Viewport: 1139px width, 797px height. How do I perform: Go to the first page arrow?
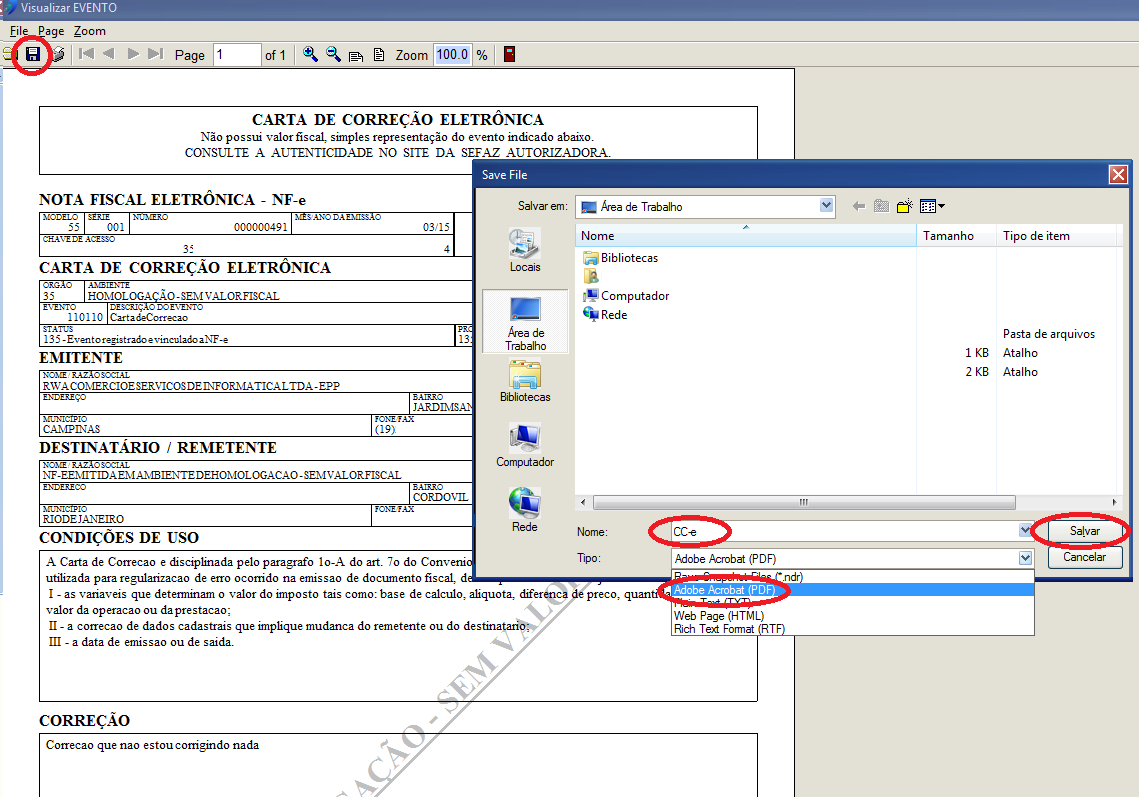(x=86, y=54)
